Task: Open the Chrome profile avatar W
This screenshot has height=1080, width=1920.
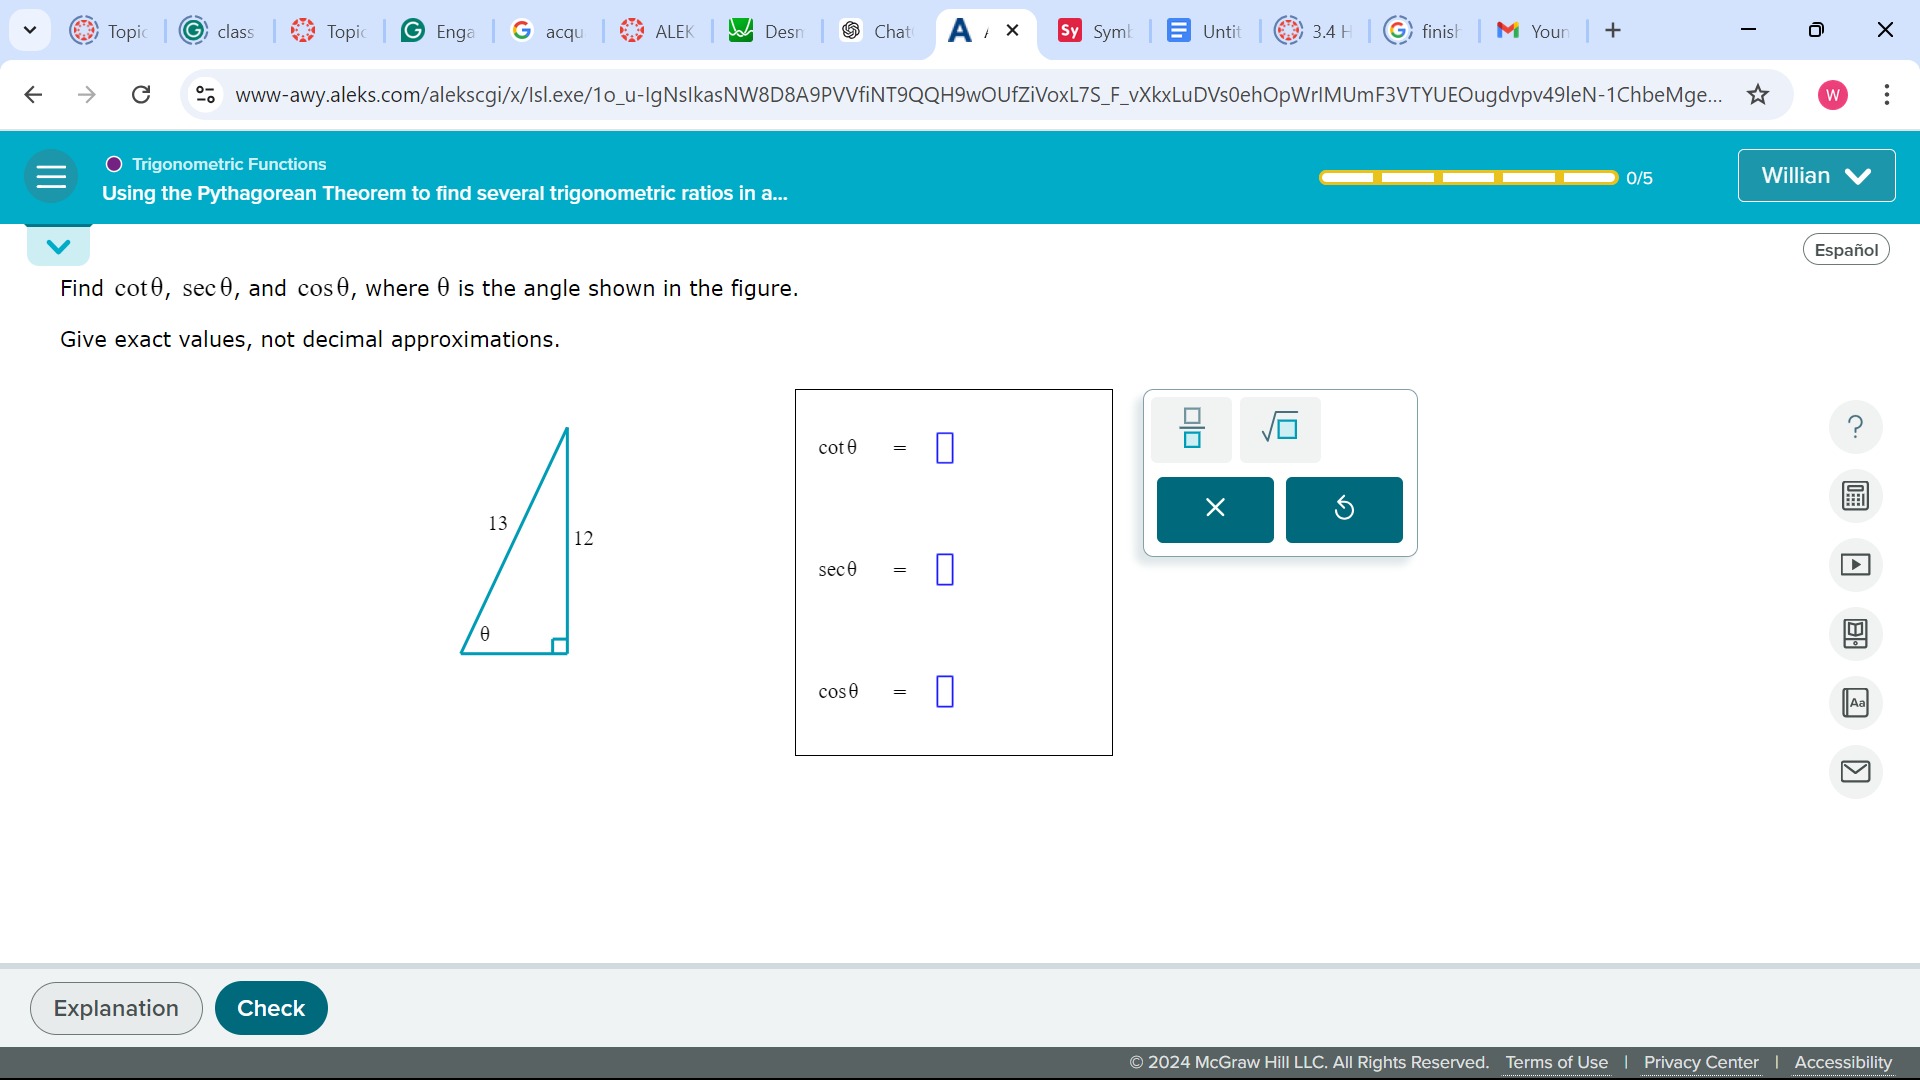Action: (x=1833, y=95)
